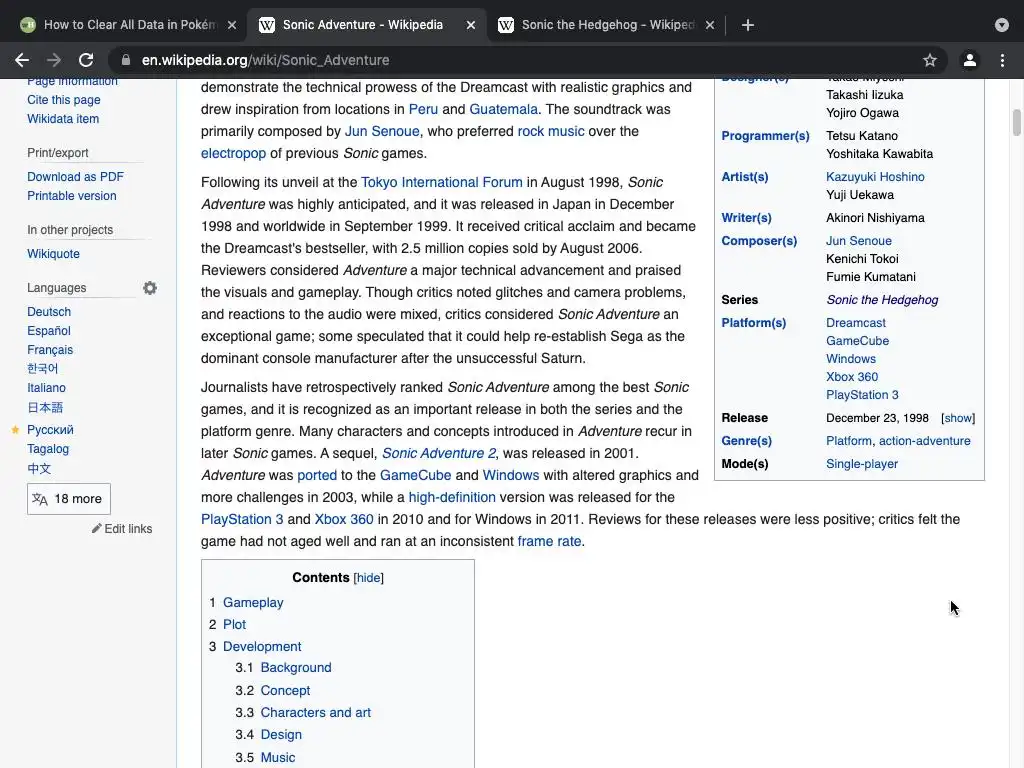Screen dimensions: 1024x768
Task: Open Jun Senoue link in article text
Action: [382, 131]
